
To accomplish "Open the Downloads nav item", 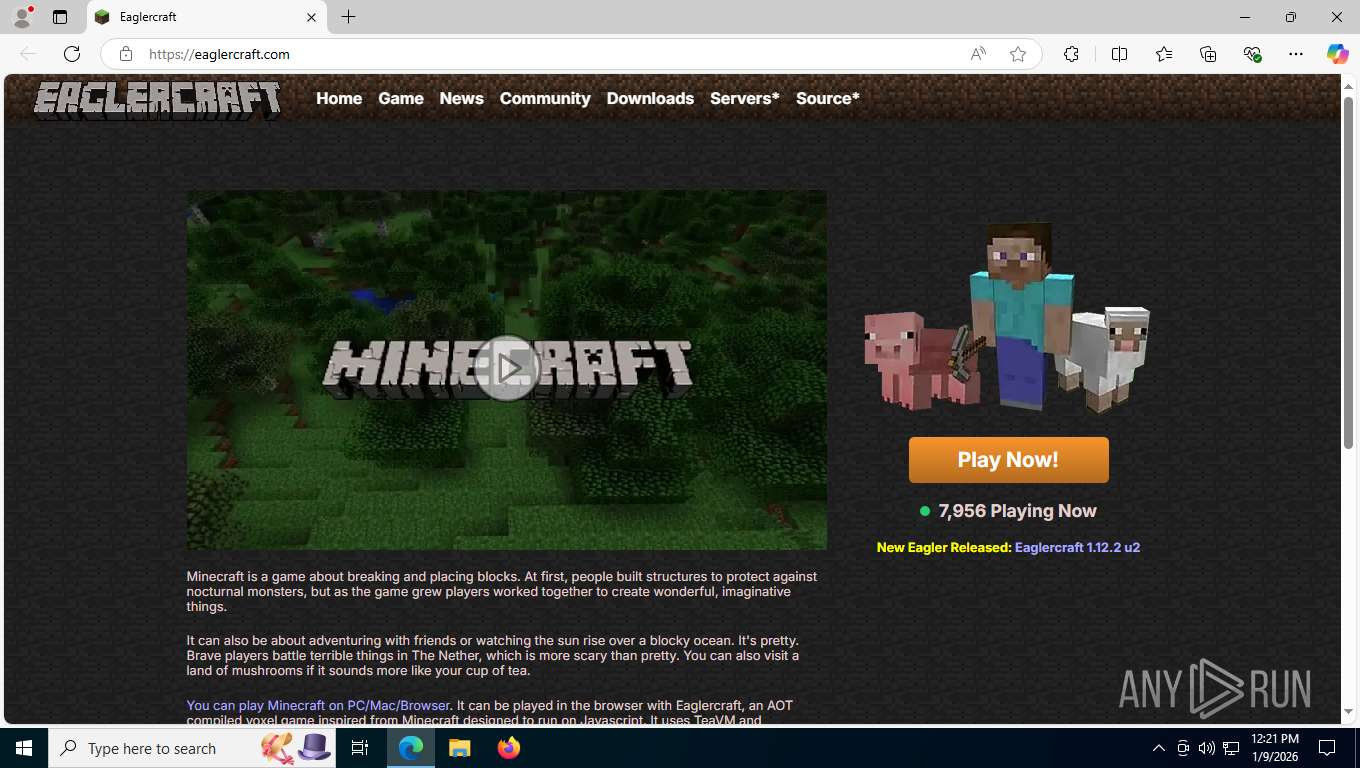I will [x=650, y=98].
